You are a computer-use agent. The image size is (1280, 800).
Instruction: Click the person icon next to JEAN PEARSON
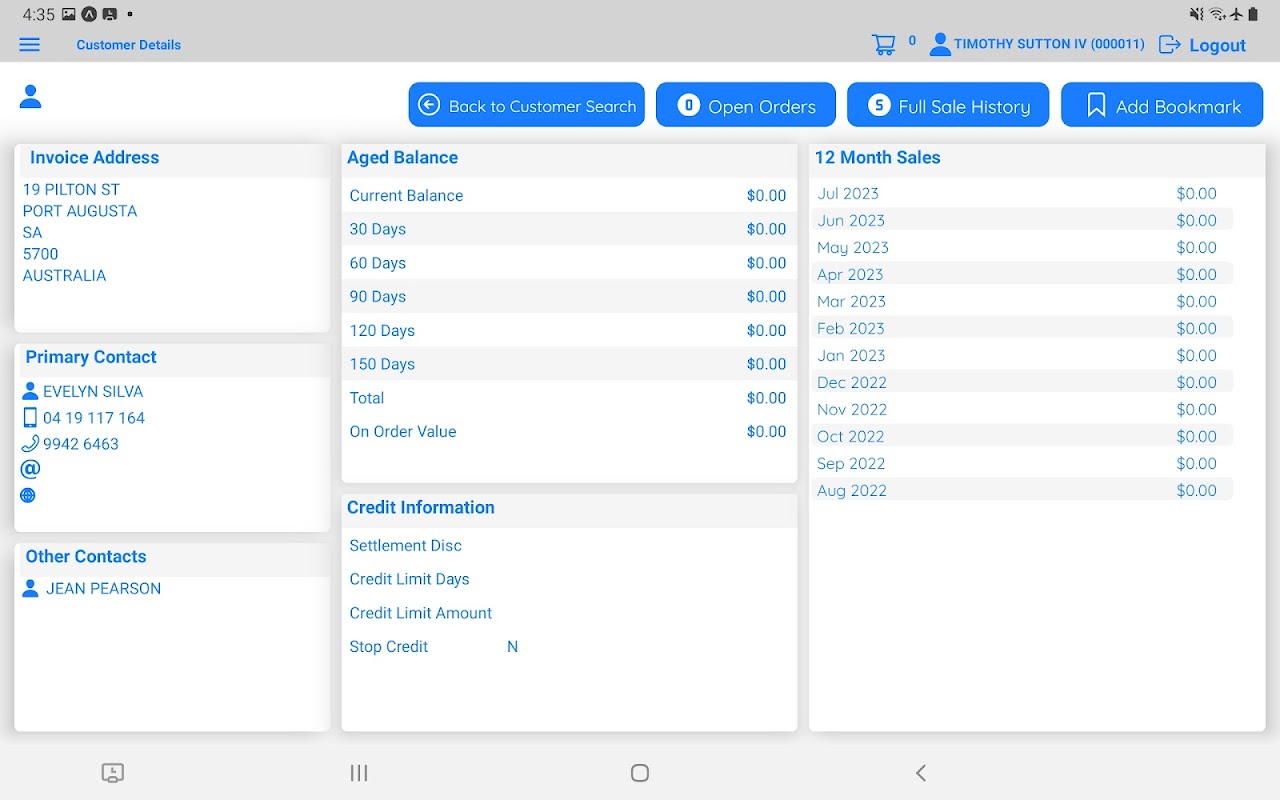pos(30,588)
